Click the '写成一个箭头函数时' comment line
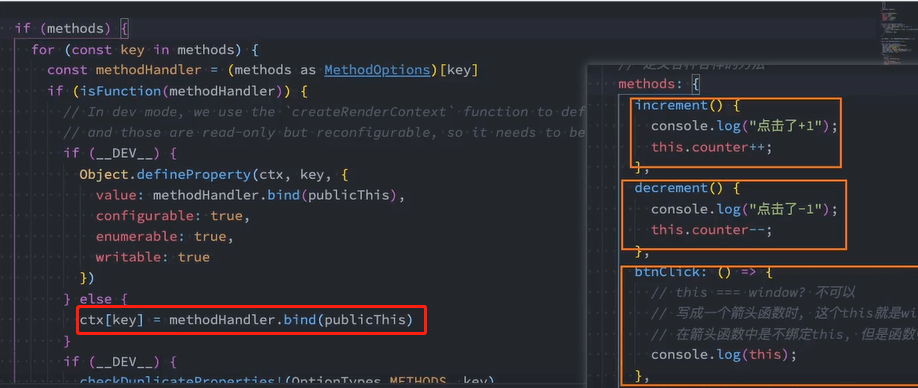 click(784, 314)
